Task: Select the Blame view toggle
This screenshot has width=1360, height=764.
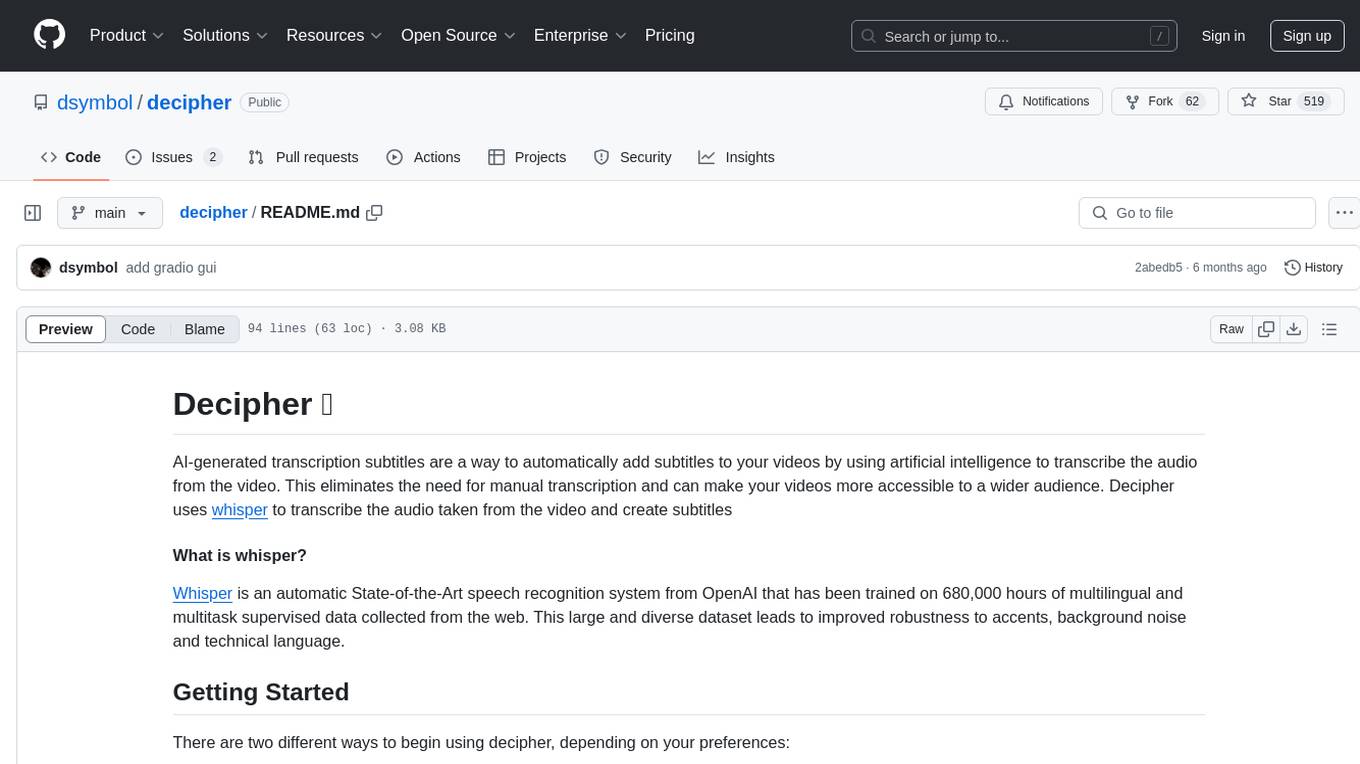Action: (x=204, y=329)
